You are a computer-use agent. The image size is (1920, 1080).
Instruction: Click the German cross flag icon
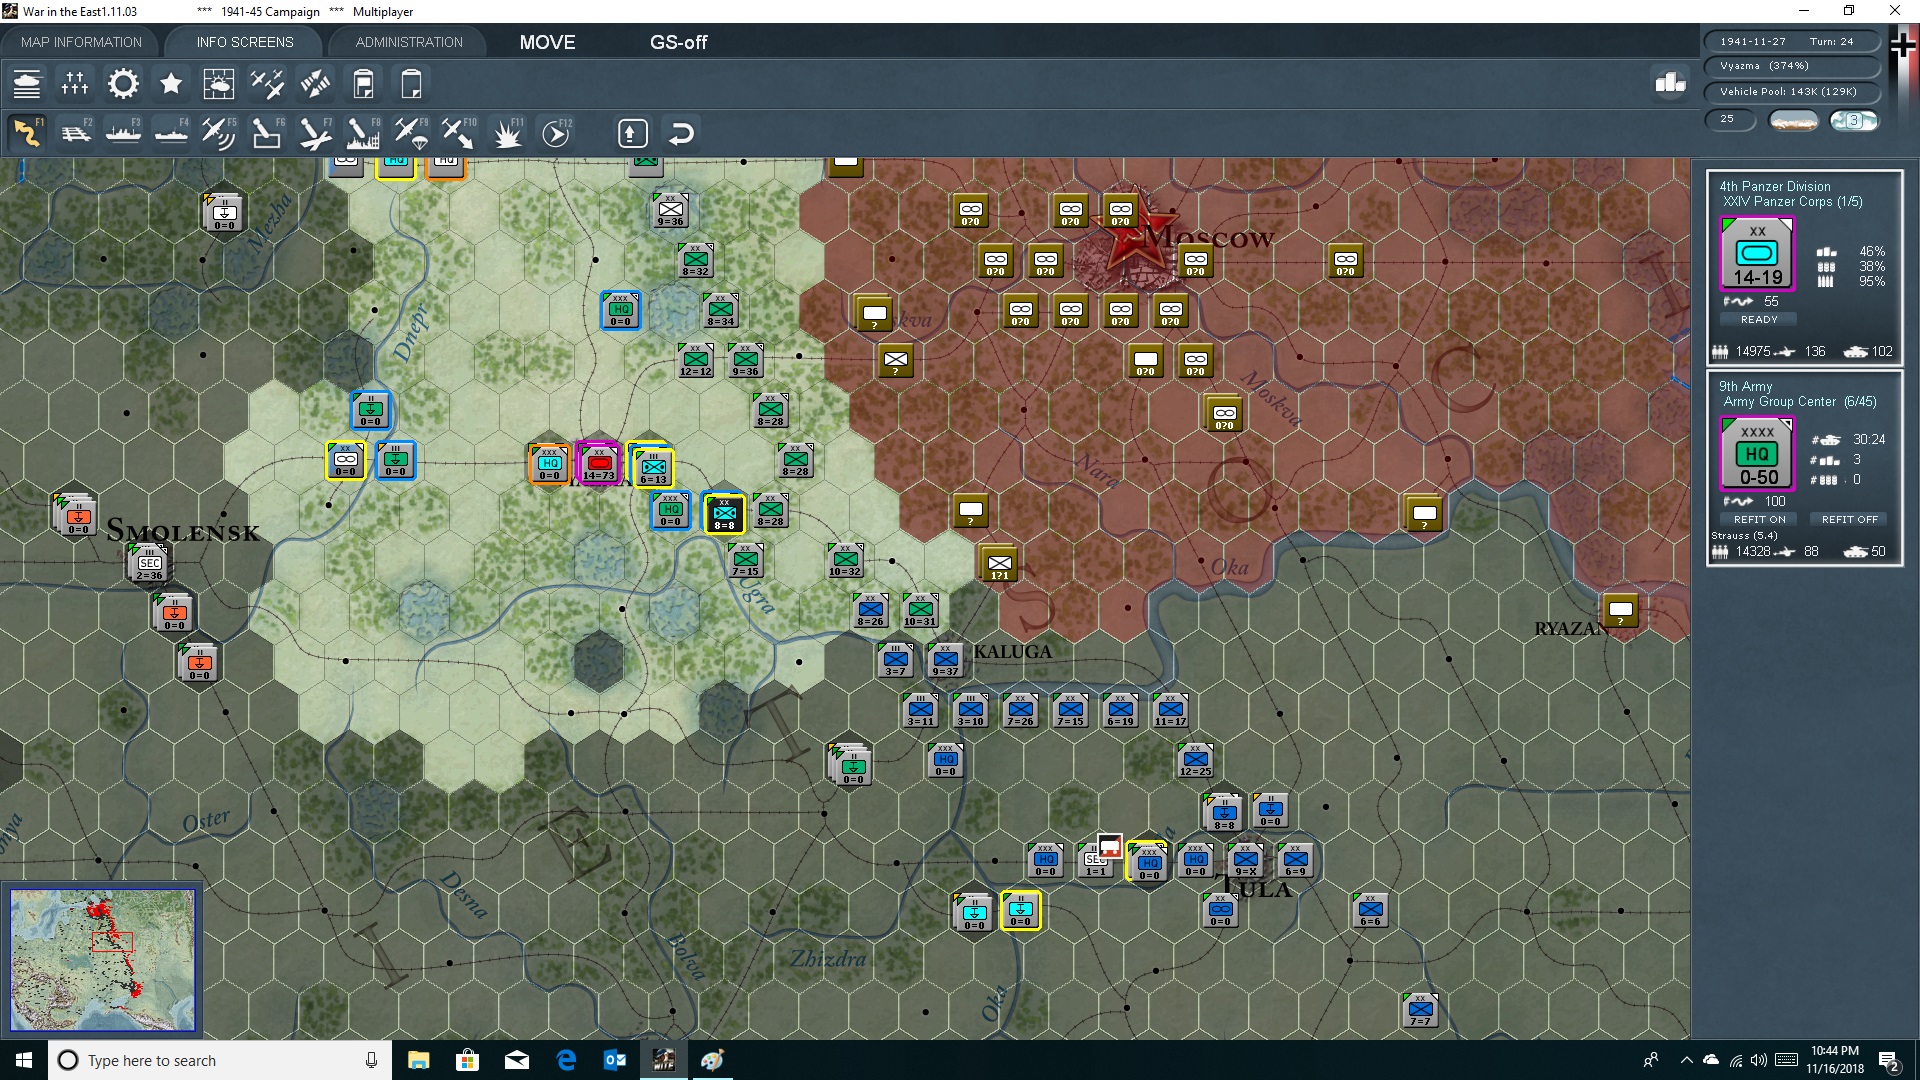pos(1902,46)
